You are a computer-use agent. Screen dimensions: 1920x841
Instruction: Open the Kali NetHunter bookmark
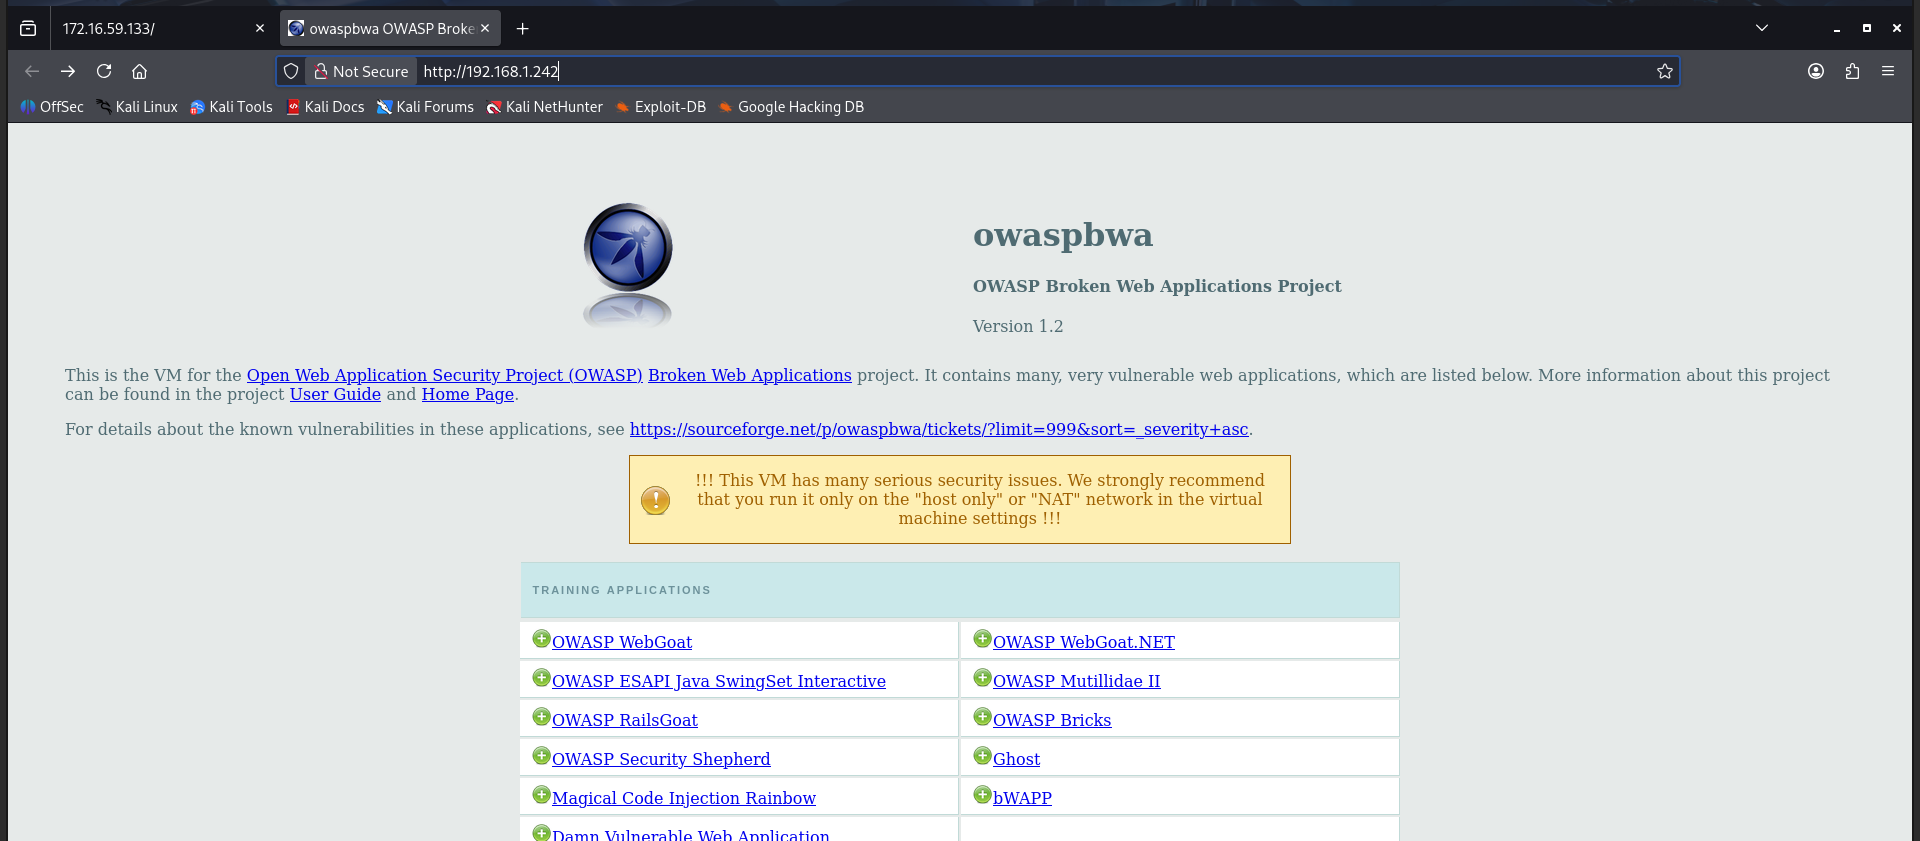(x=544, y=107)
